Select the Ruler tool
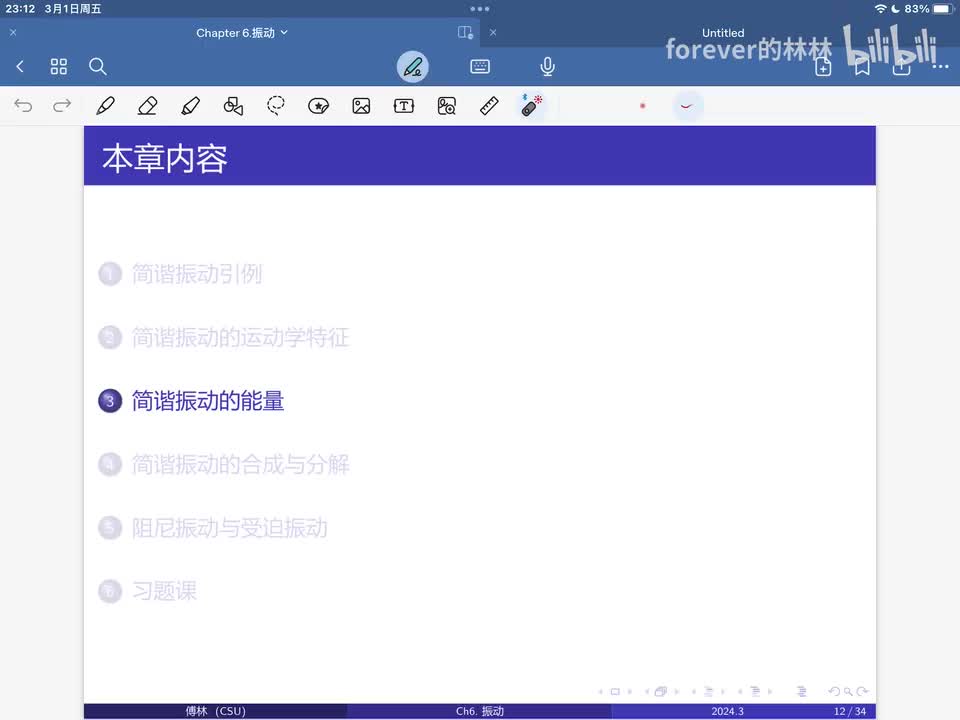Screen dimensions: 960x720 point(489,106)
